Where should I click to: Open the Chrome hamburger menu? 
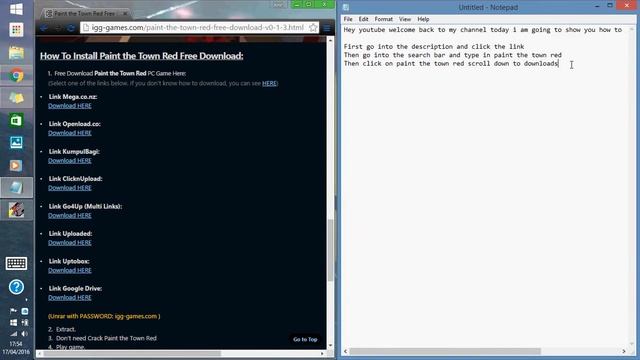click(327, 28)
